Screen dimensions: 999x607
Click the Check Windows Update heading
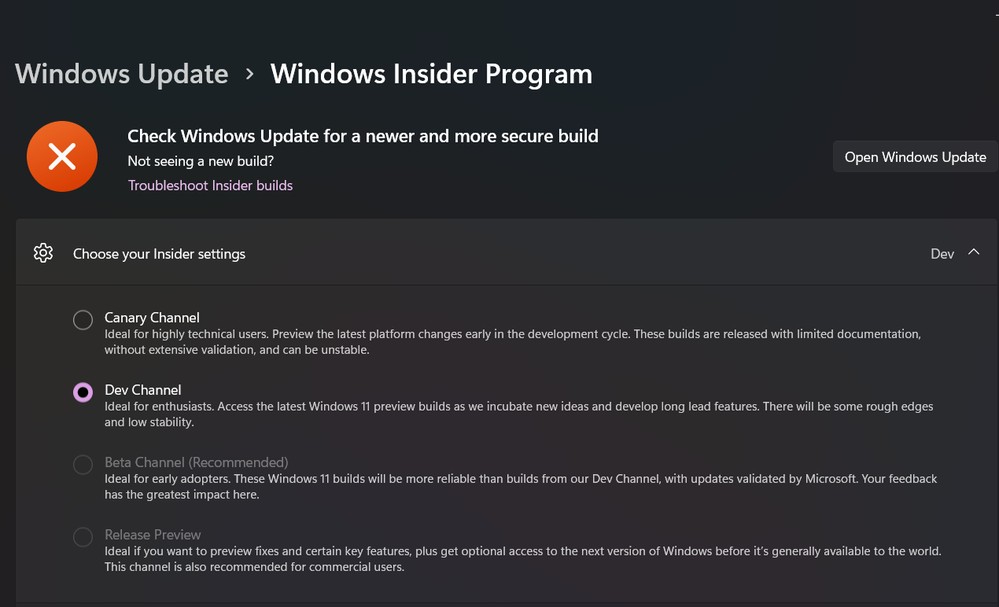point(362,136)
